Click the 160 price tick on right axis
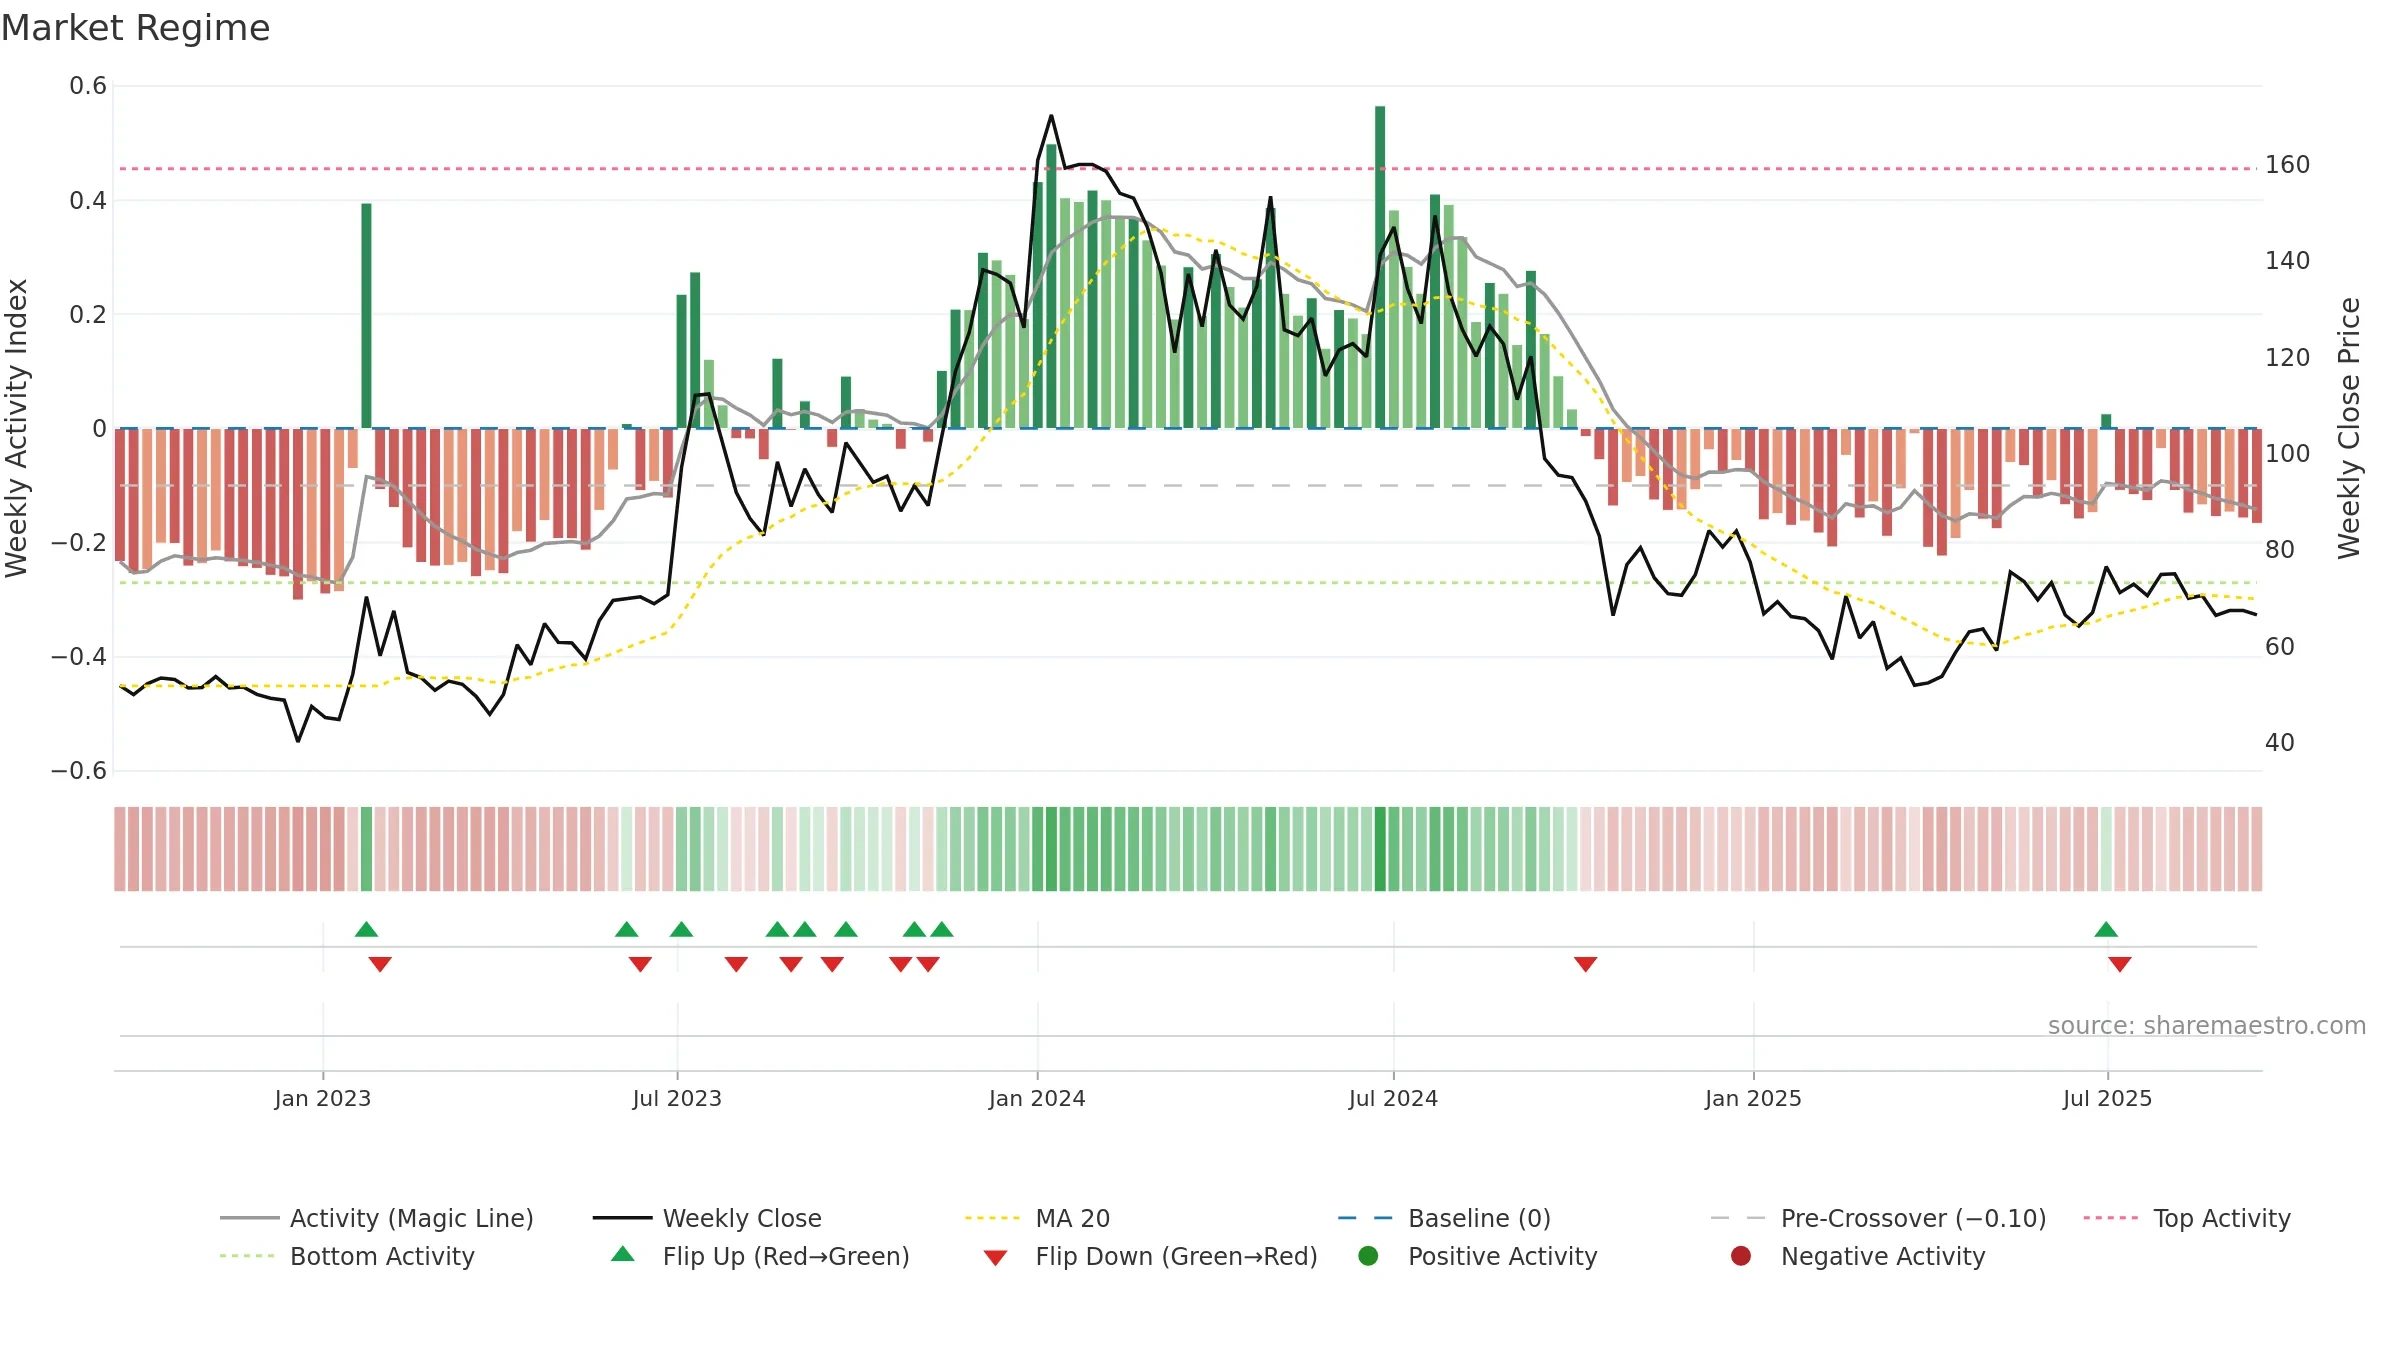Image resolution: width=2400 pixels, height=1350 pixels. coord(2288,164)
